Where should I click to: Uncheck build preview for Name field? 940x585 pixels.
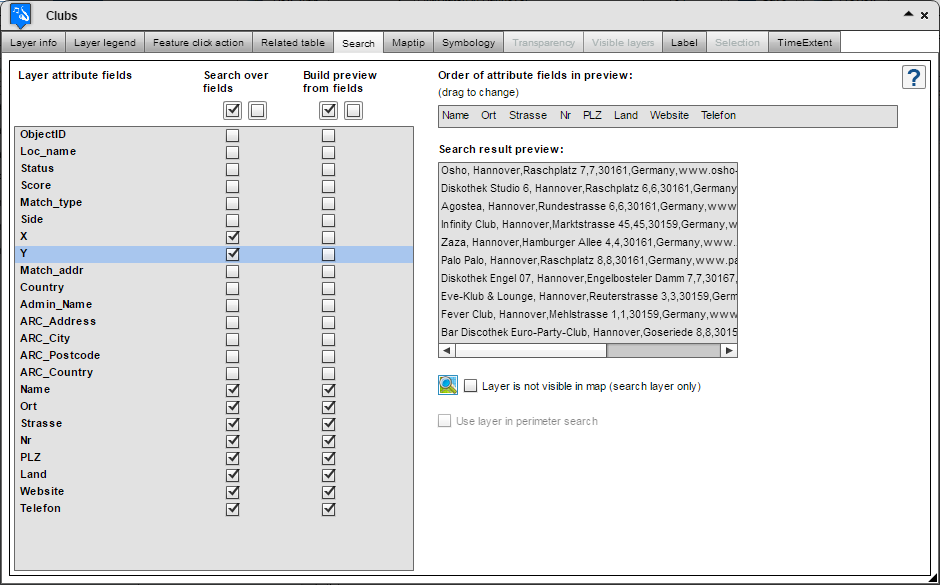(329, 390)
